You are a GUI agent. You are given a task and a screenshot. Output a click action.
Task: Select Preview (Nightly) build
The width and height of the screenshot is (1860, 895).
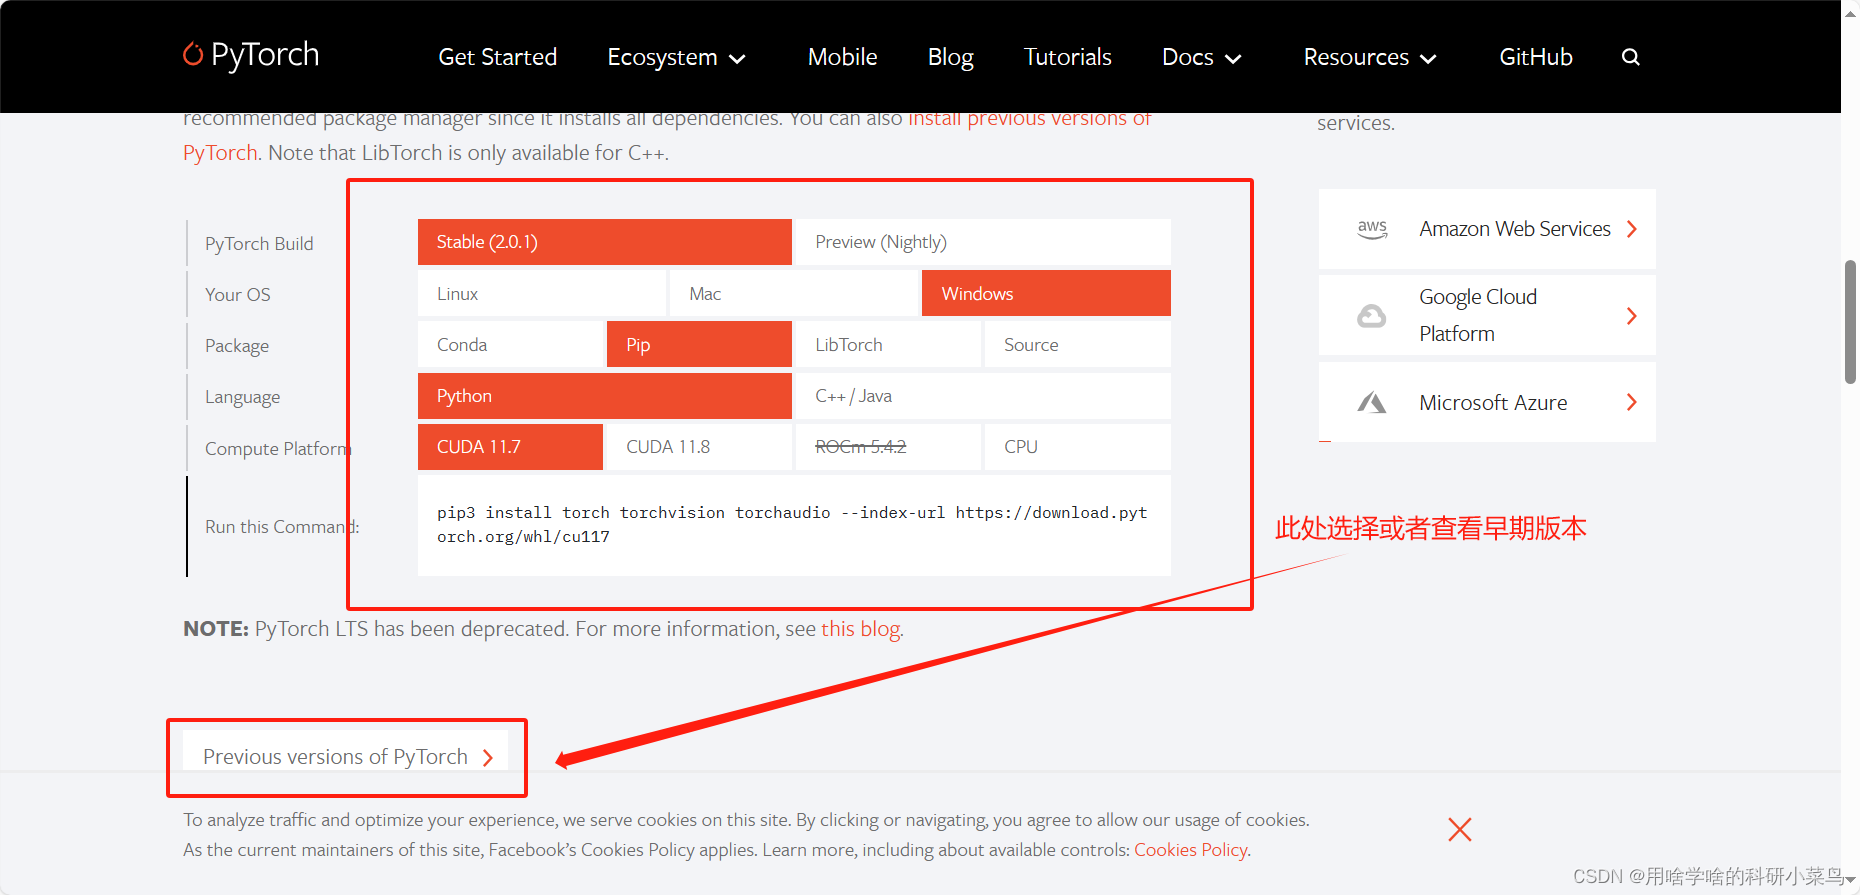click(983, 242)
